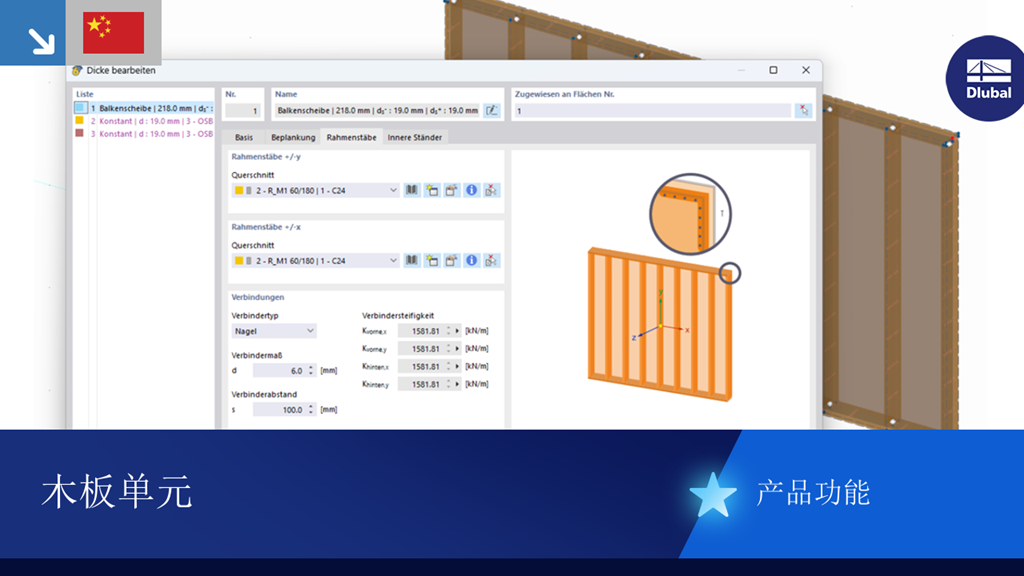
Task: Click the edit name icon beside Name field
Action: tap(491, 111)
